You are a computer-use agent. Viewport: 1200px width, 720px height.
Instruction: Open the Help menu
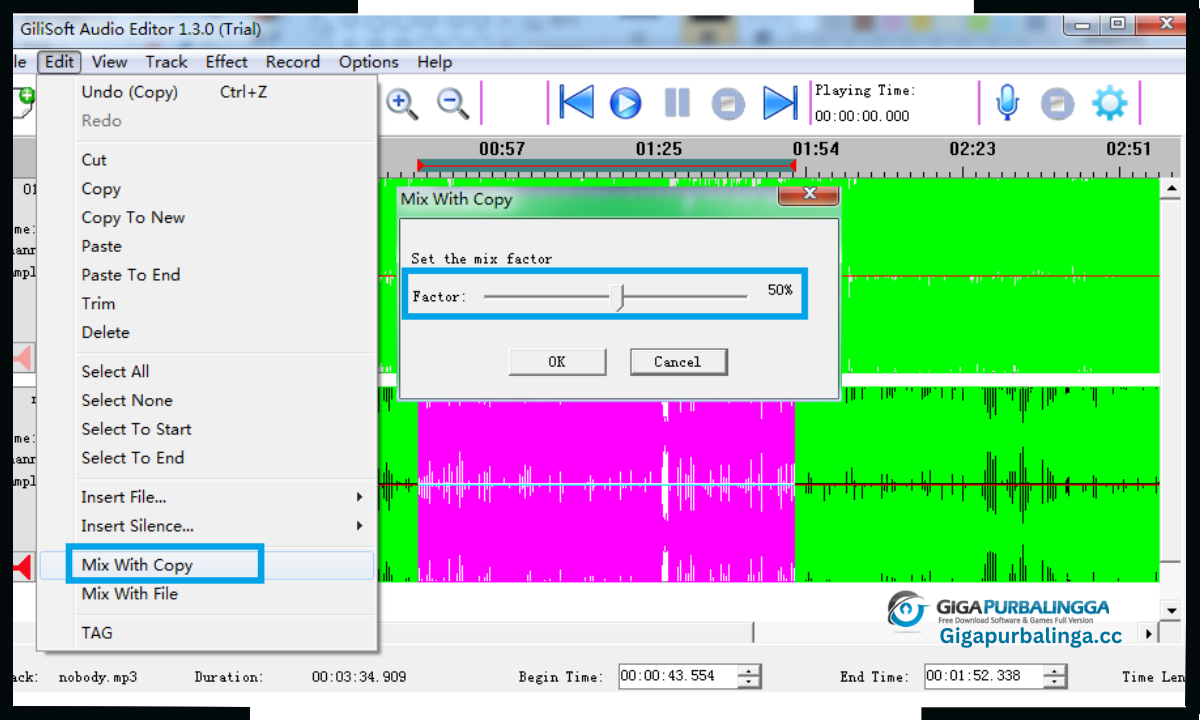click(x=434, y=62)
